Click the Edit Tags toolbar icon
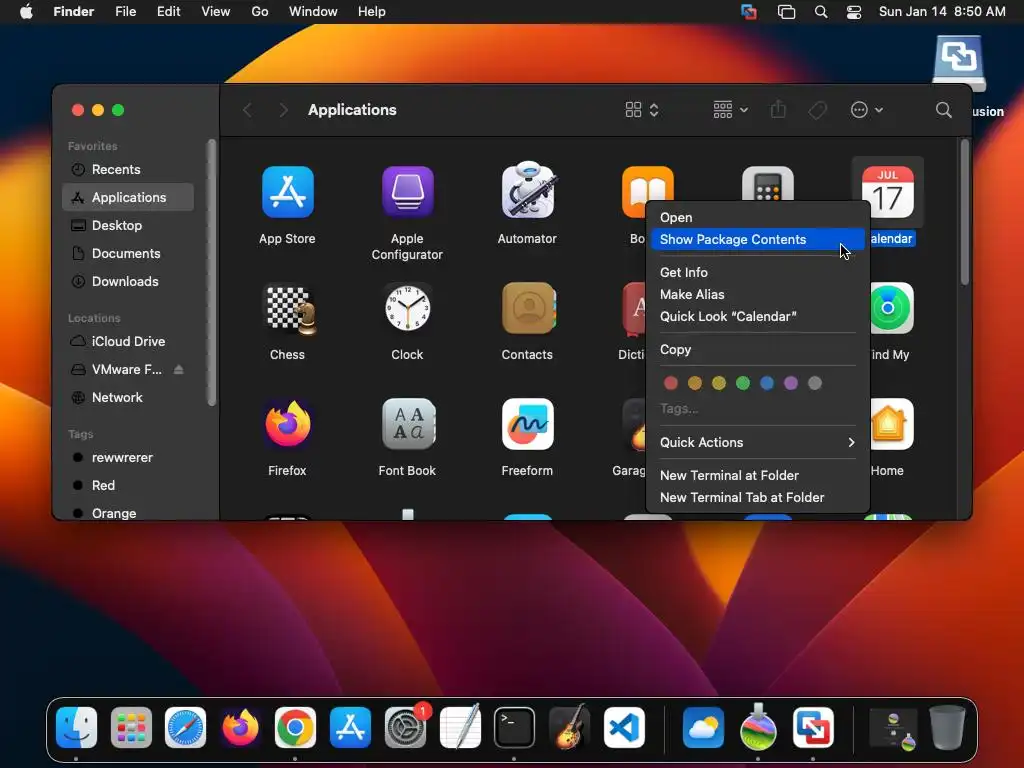Viewport: 1024px width, 768px height. click(x=817, y=110)
